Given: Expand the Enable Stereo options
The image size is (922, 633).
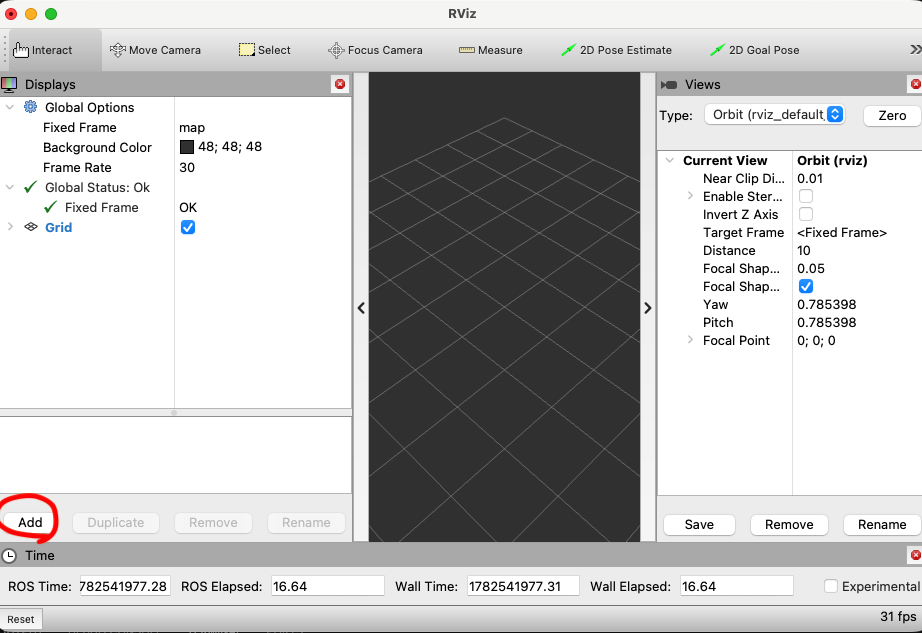Looking at the screenshot, I should click(x=690, y=196).
